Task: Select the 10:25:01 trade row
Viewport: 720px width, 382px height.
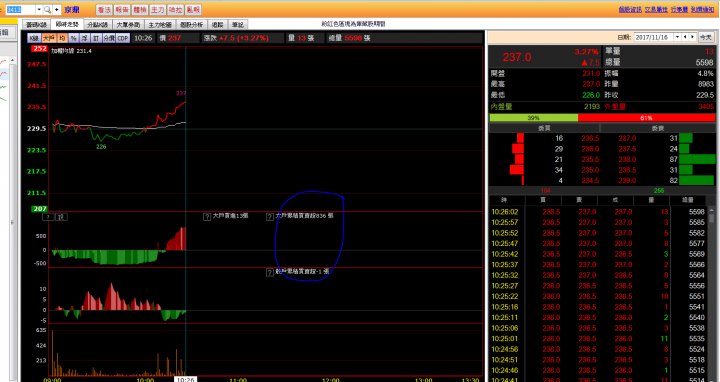Action: pos(598,338)
